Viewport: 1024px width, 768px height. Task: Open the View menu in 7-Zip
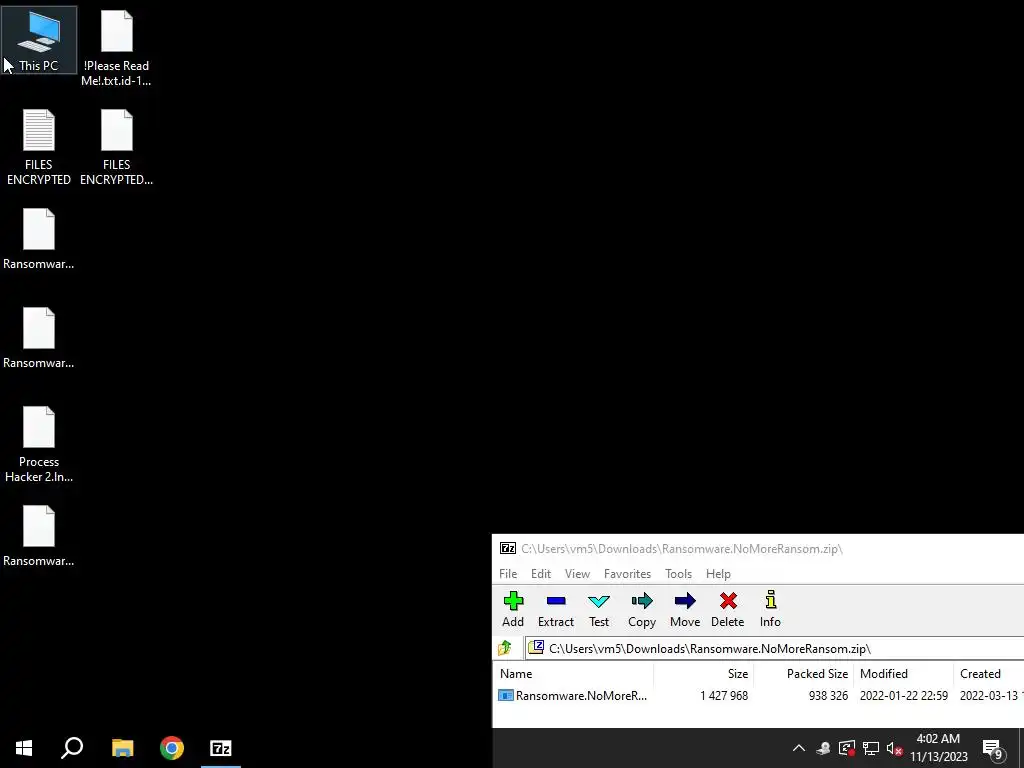tap(577, 573)
